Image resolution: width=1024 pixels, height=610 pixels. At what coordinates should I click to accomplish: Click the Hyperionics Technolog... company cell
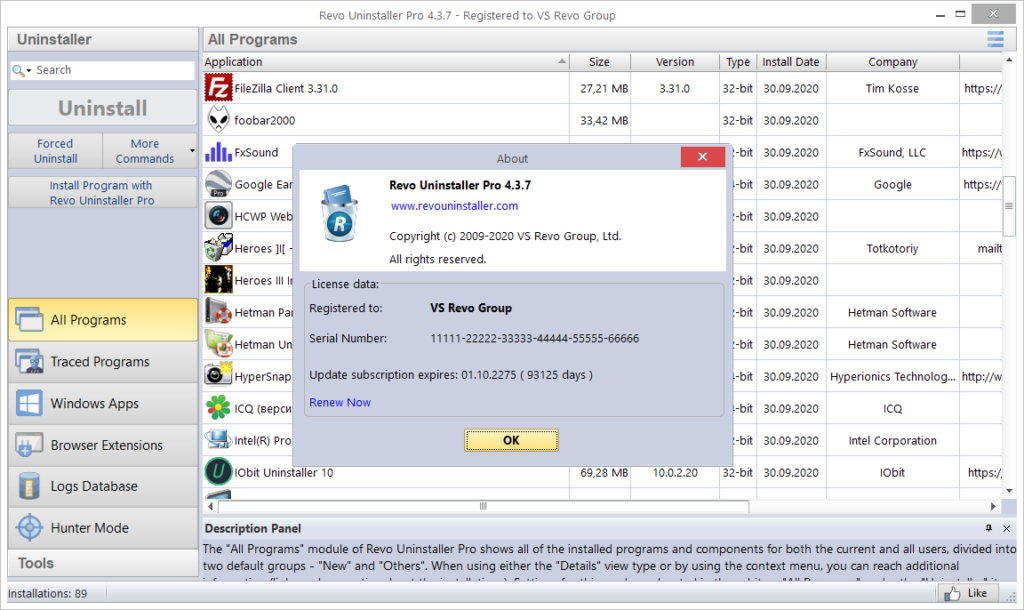pyautogui.click(x=893, y=377)
